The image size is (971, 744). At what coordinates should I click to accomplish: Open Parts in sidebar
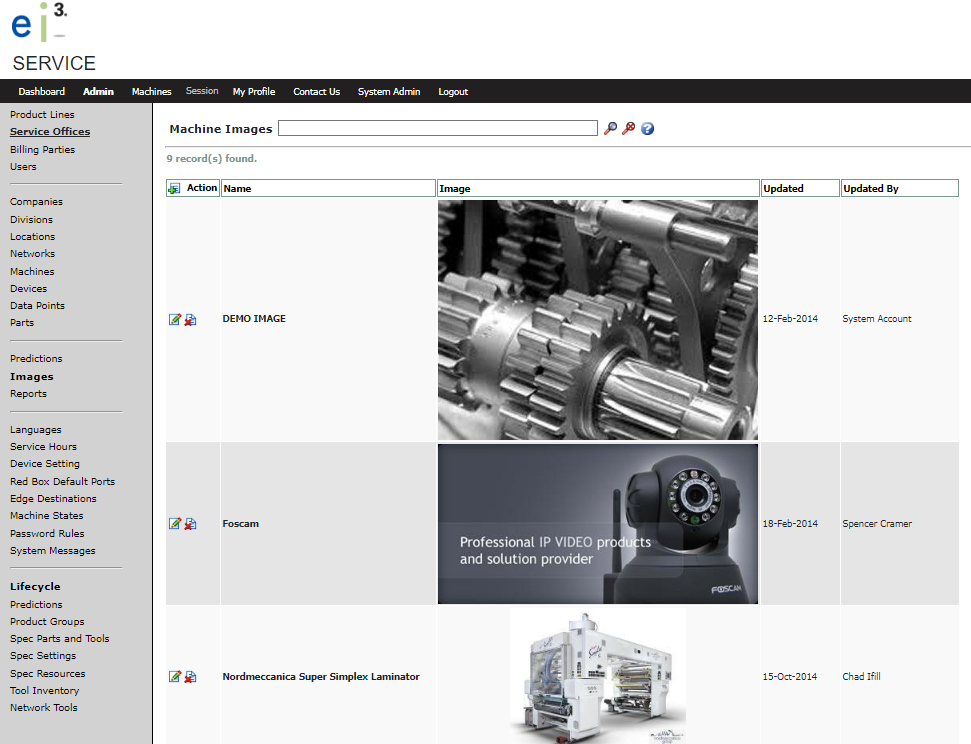(22, 323)
